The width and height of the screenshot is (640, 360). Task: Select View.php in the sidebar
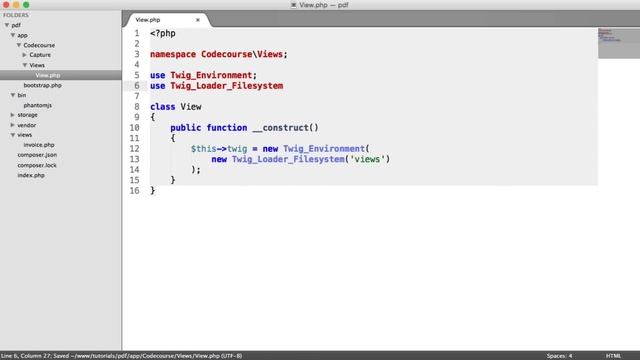[x=48, y=75]
